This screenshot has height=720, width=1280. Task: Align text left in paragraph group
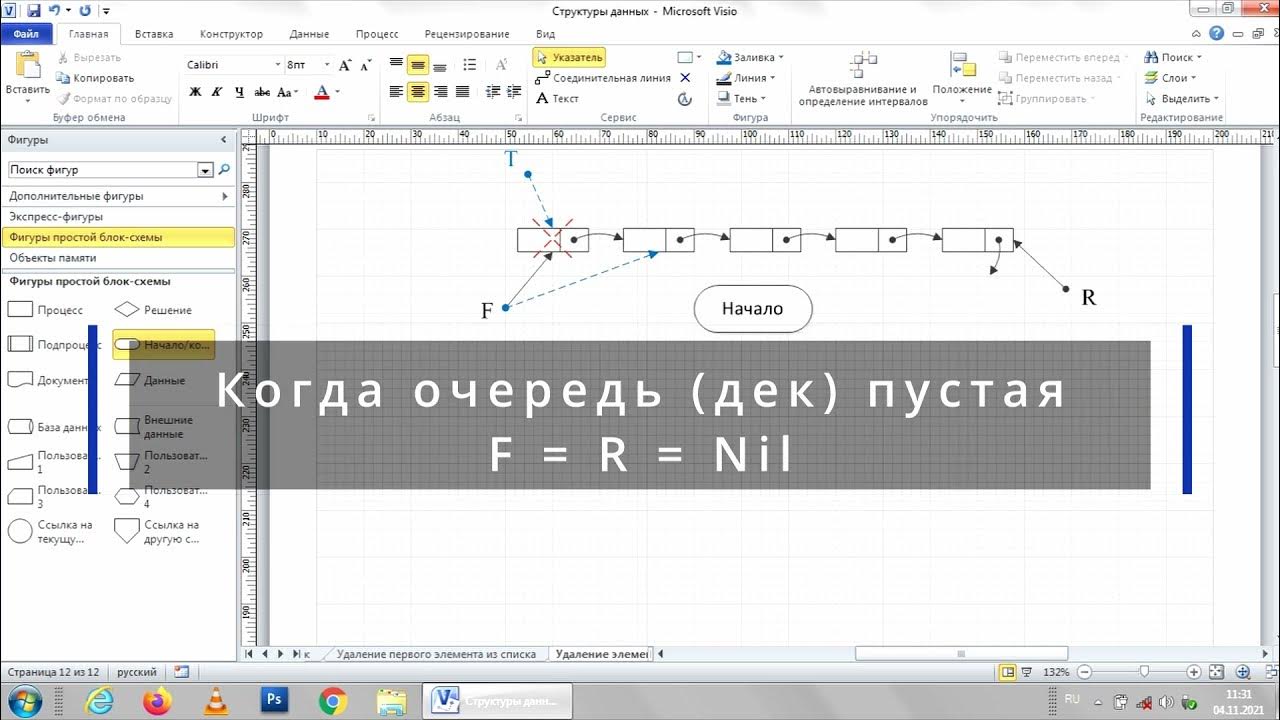[x=396, y=92]
